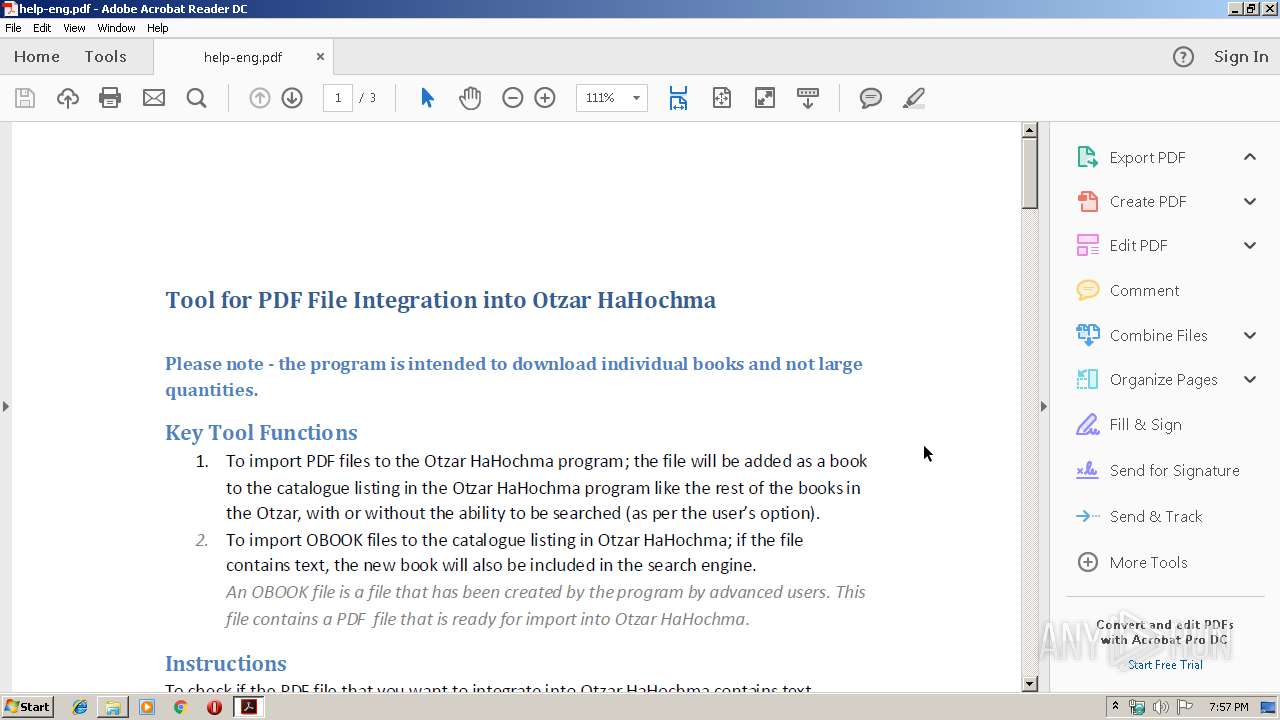Viewport: 1280px width, 720px height.
Task: Collapse the Export PDF section chevron
Action: click(x=1250, y=157)
